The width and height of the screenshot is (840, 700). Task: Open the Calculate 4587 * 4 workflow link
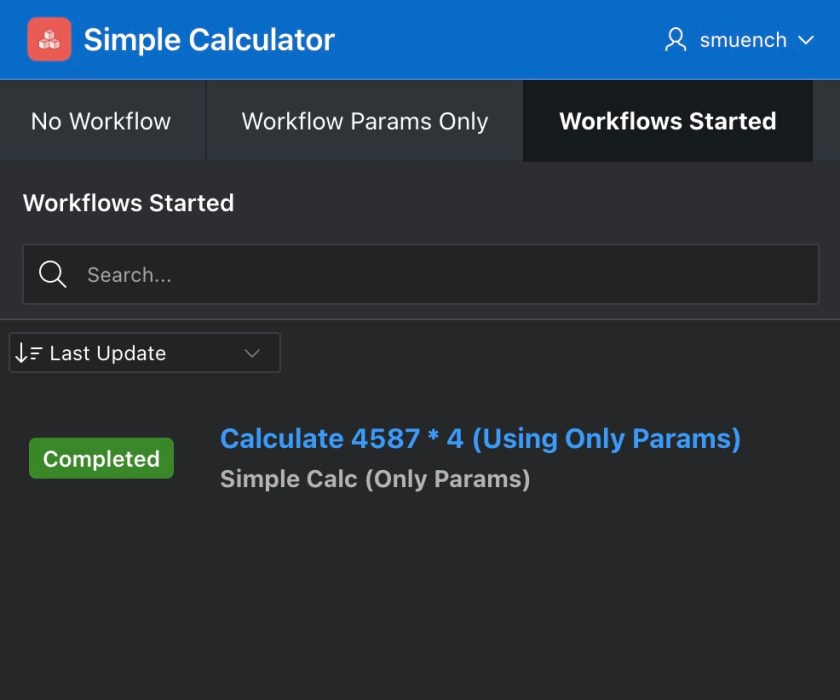480,438
